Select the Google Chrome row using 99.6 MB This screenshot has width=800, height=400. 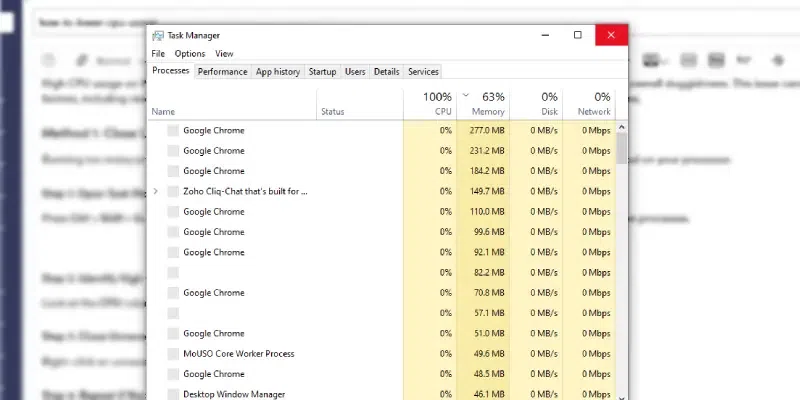click(382, 232)
